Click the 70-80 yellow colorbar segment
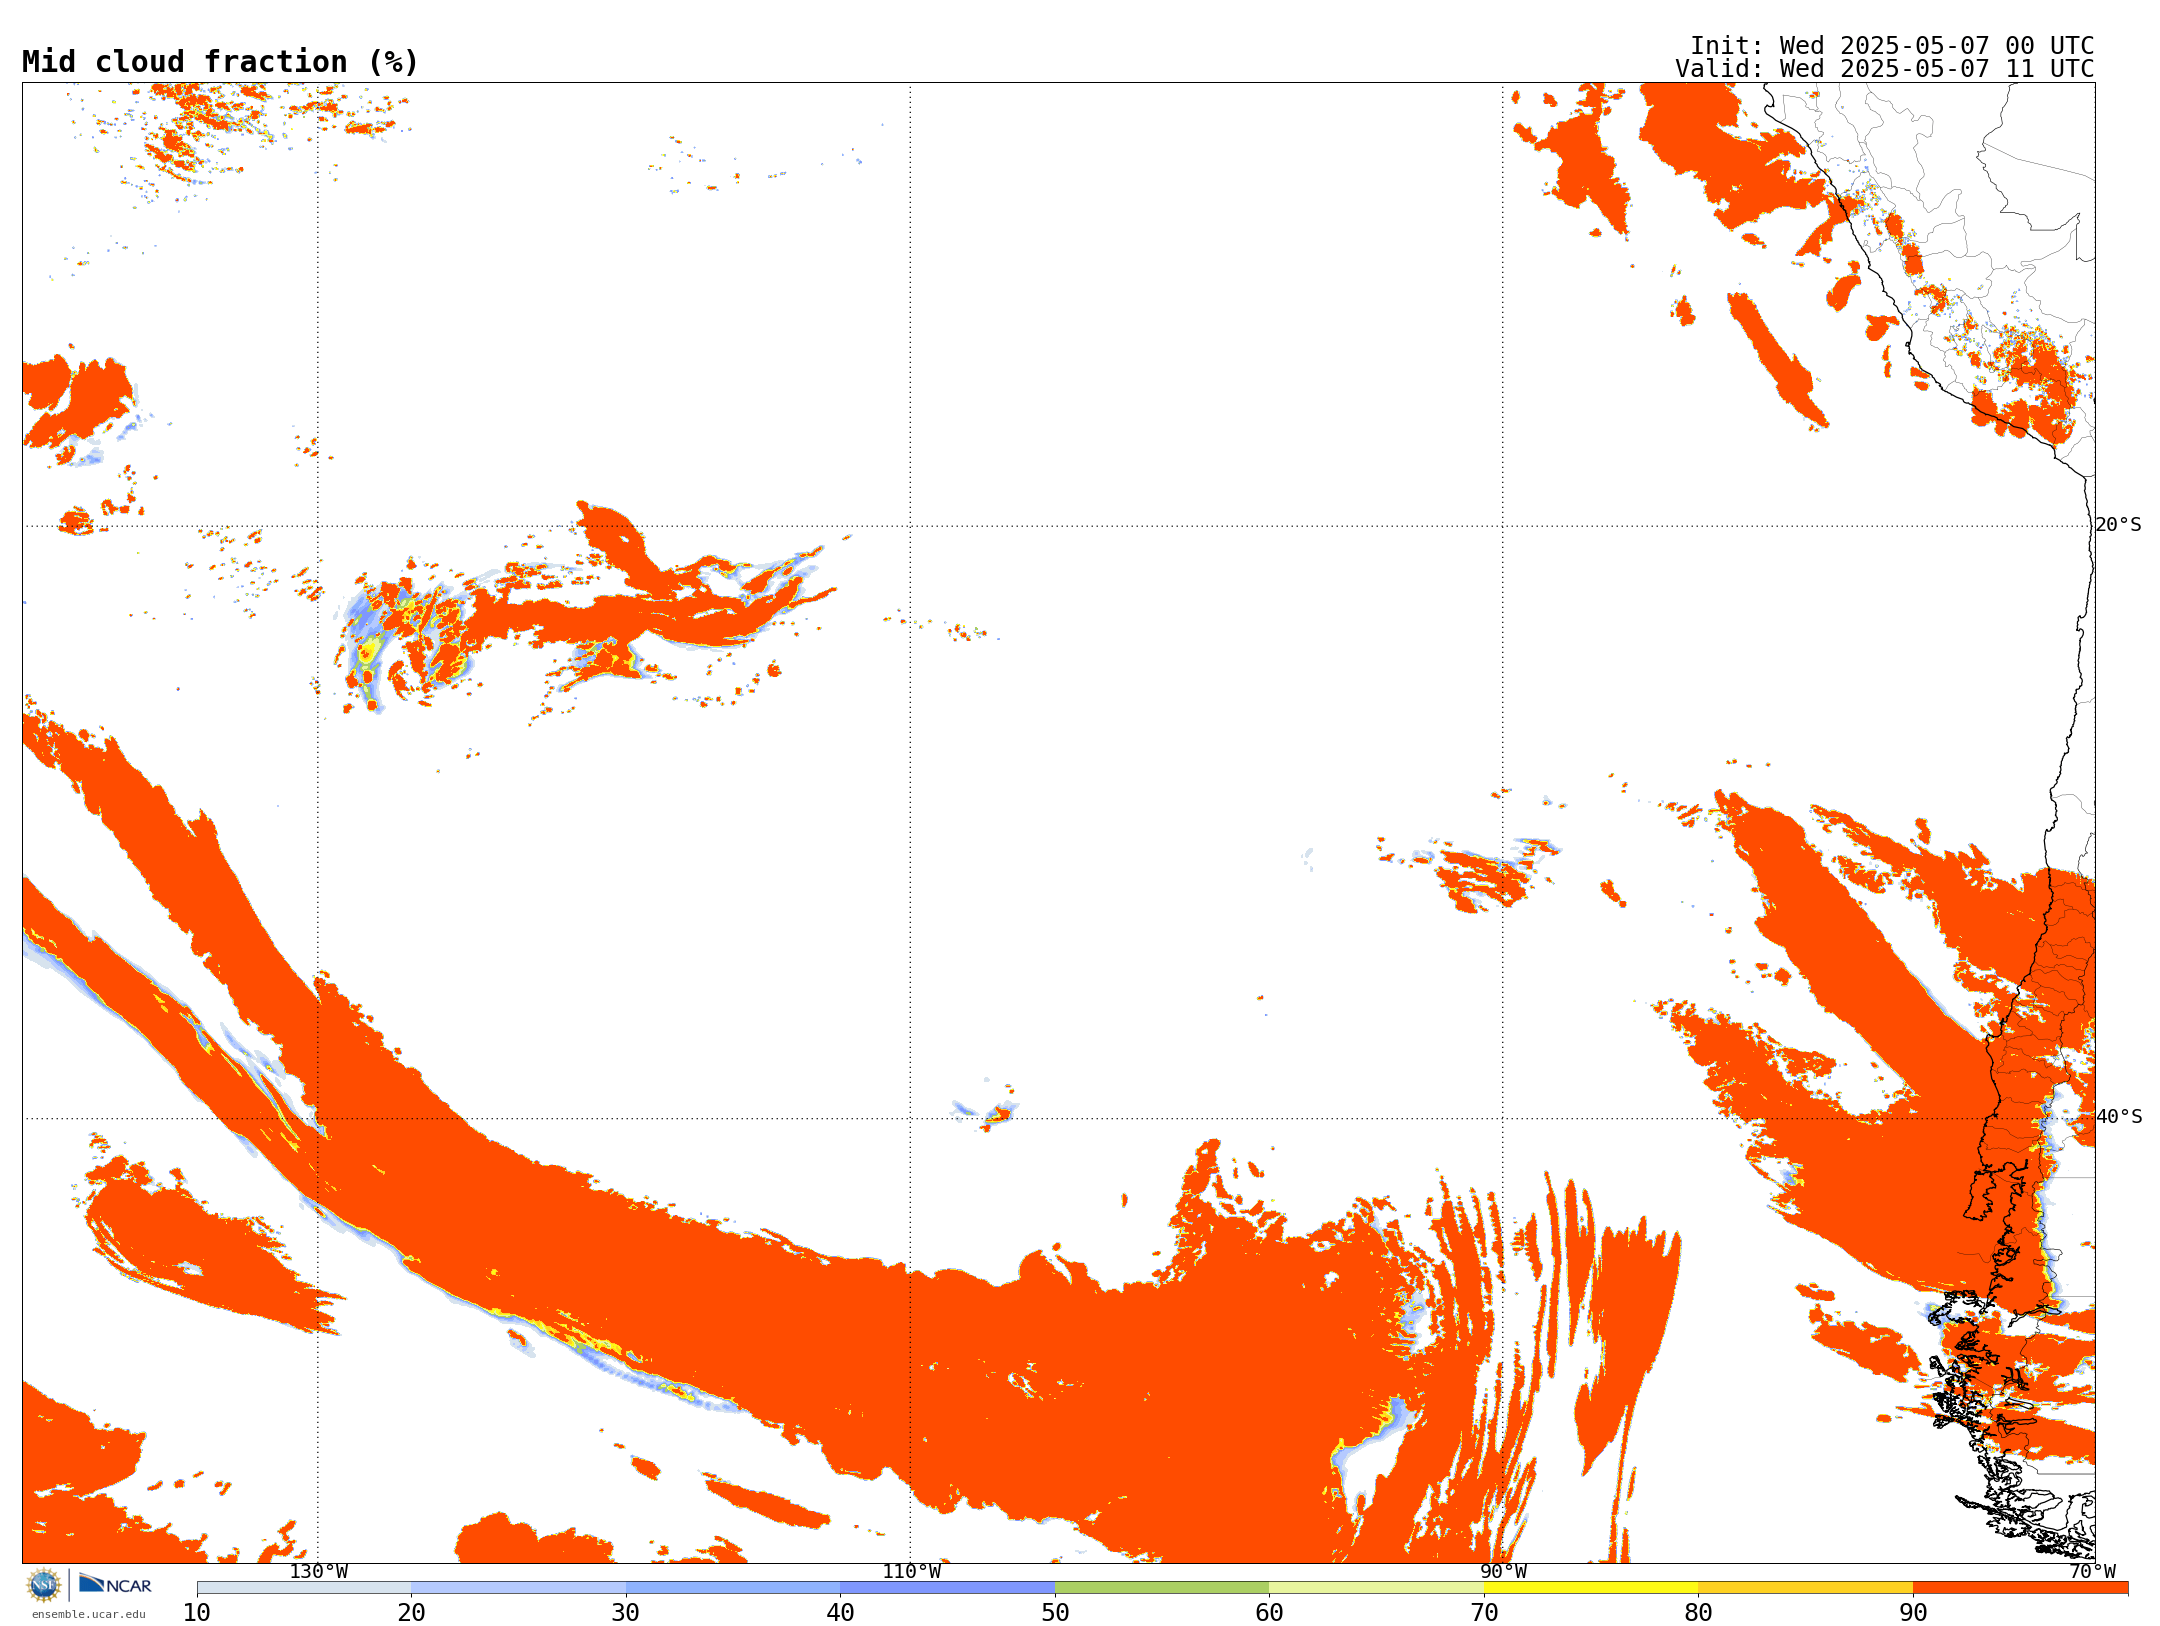This screenshot has height=1626, width=2160. [1591, 1588]
